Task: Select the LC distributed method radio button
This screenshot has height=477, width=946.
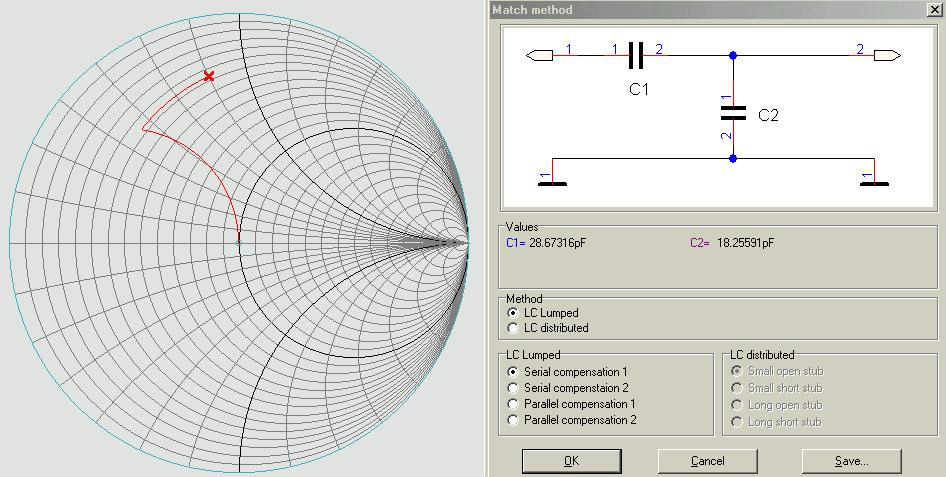Action: 513,328
